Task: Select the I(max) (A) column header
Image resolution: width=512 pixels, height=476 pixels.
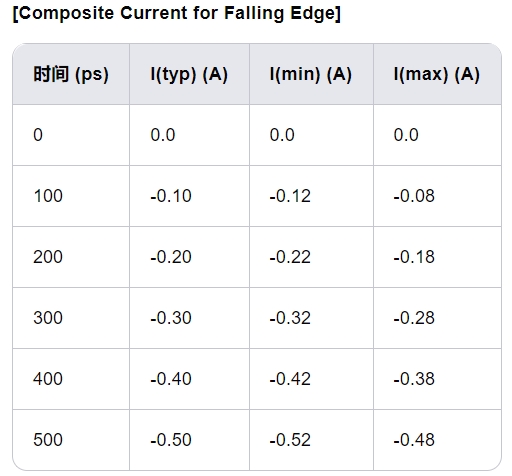Action: tap(437, 74)
